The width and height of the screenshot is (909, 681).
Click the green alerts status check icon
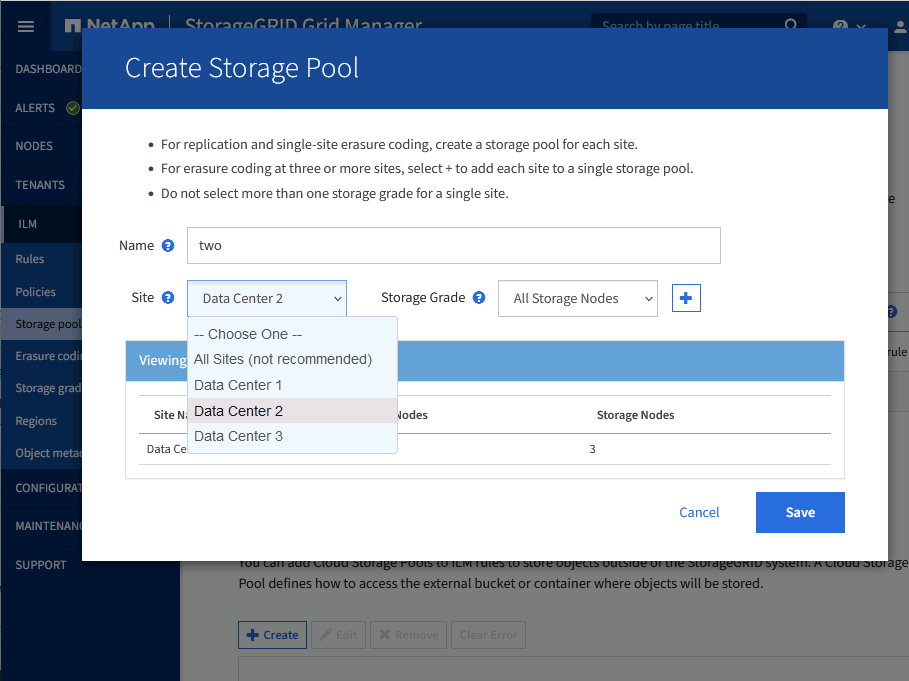pos(72,108)
